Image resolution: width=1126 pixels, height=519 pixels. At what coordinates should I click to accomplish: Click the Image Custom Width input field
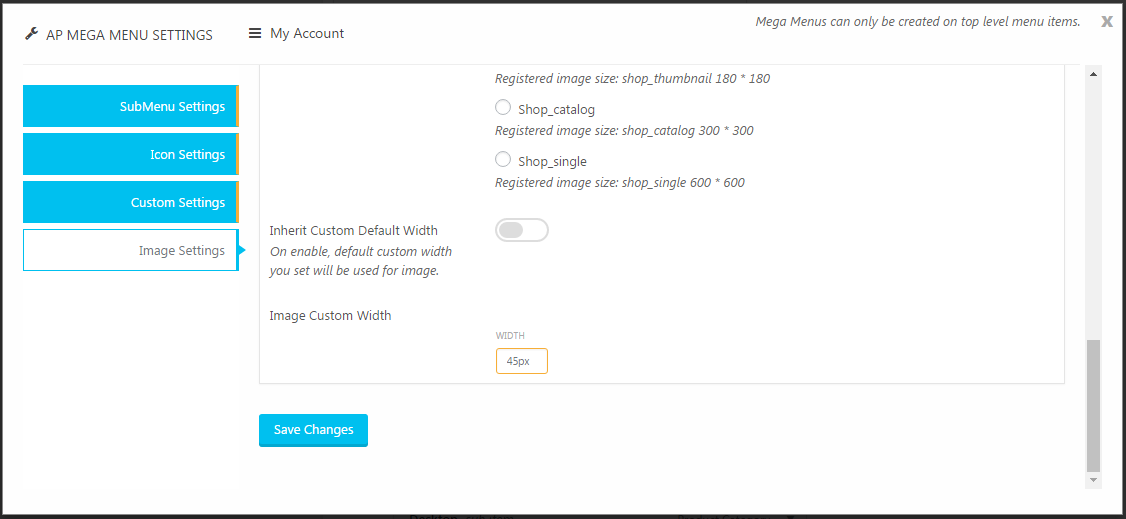click(x=522, y=361)
